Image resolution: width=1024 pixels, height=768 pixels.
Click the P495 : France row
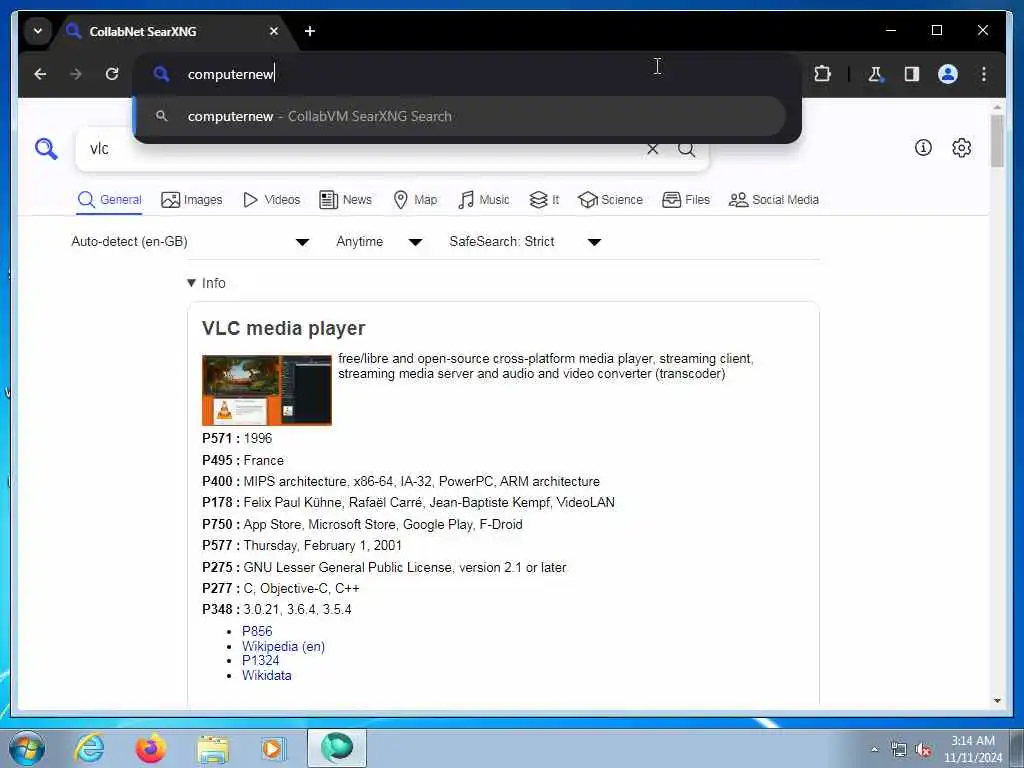tap(243, 460)
